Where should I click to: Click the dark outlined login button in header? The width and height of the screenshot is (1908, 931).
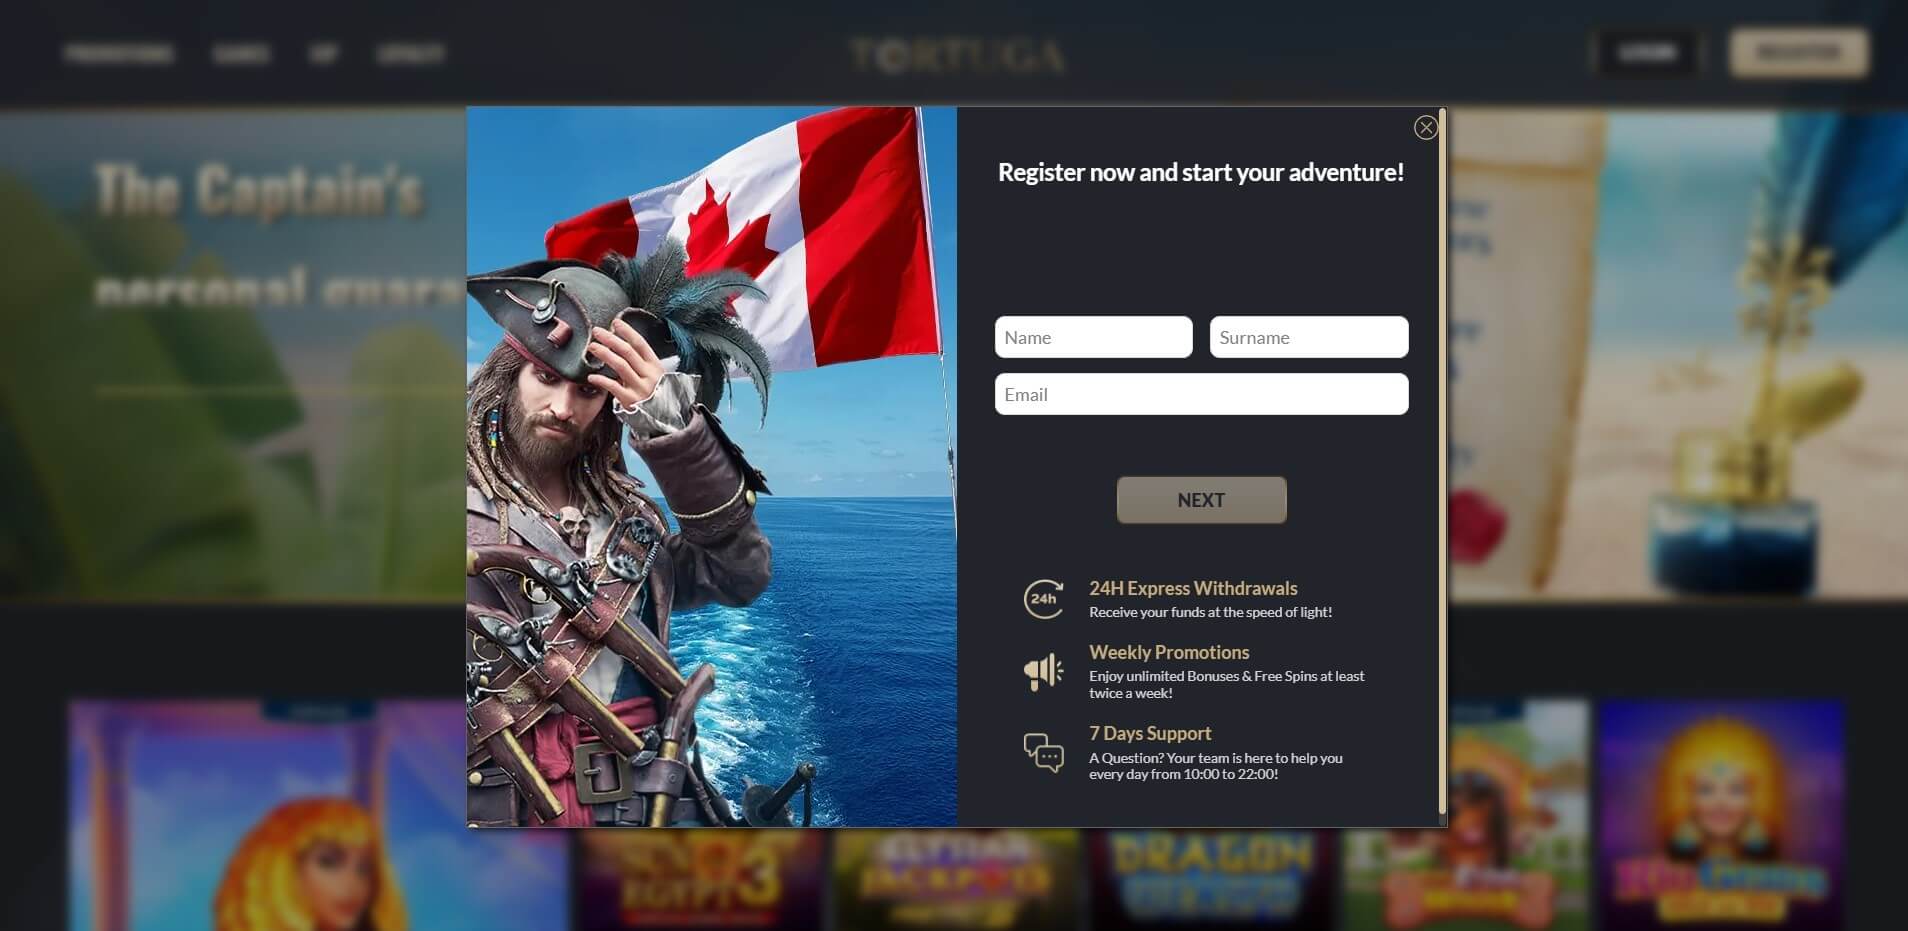coord(1648,52)
